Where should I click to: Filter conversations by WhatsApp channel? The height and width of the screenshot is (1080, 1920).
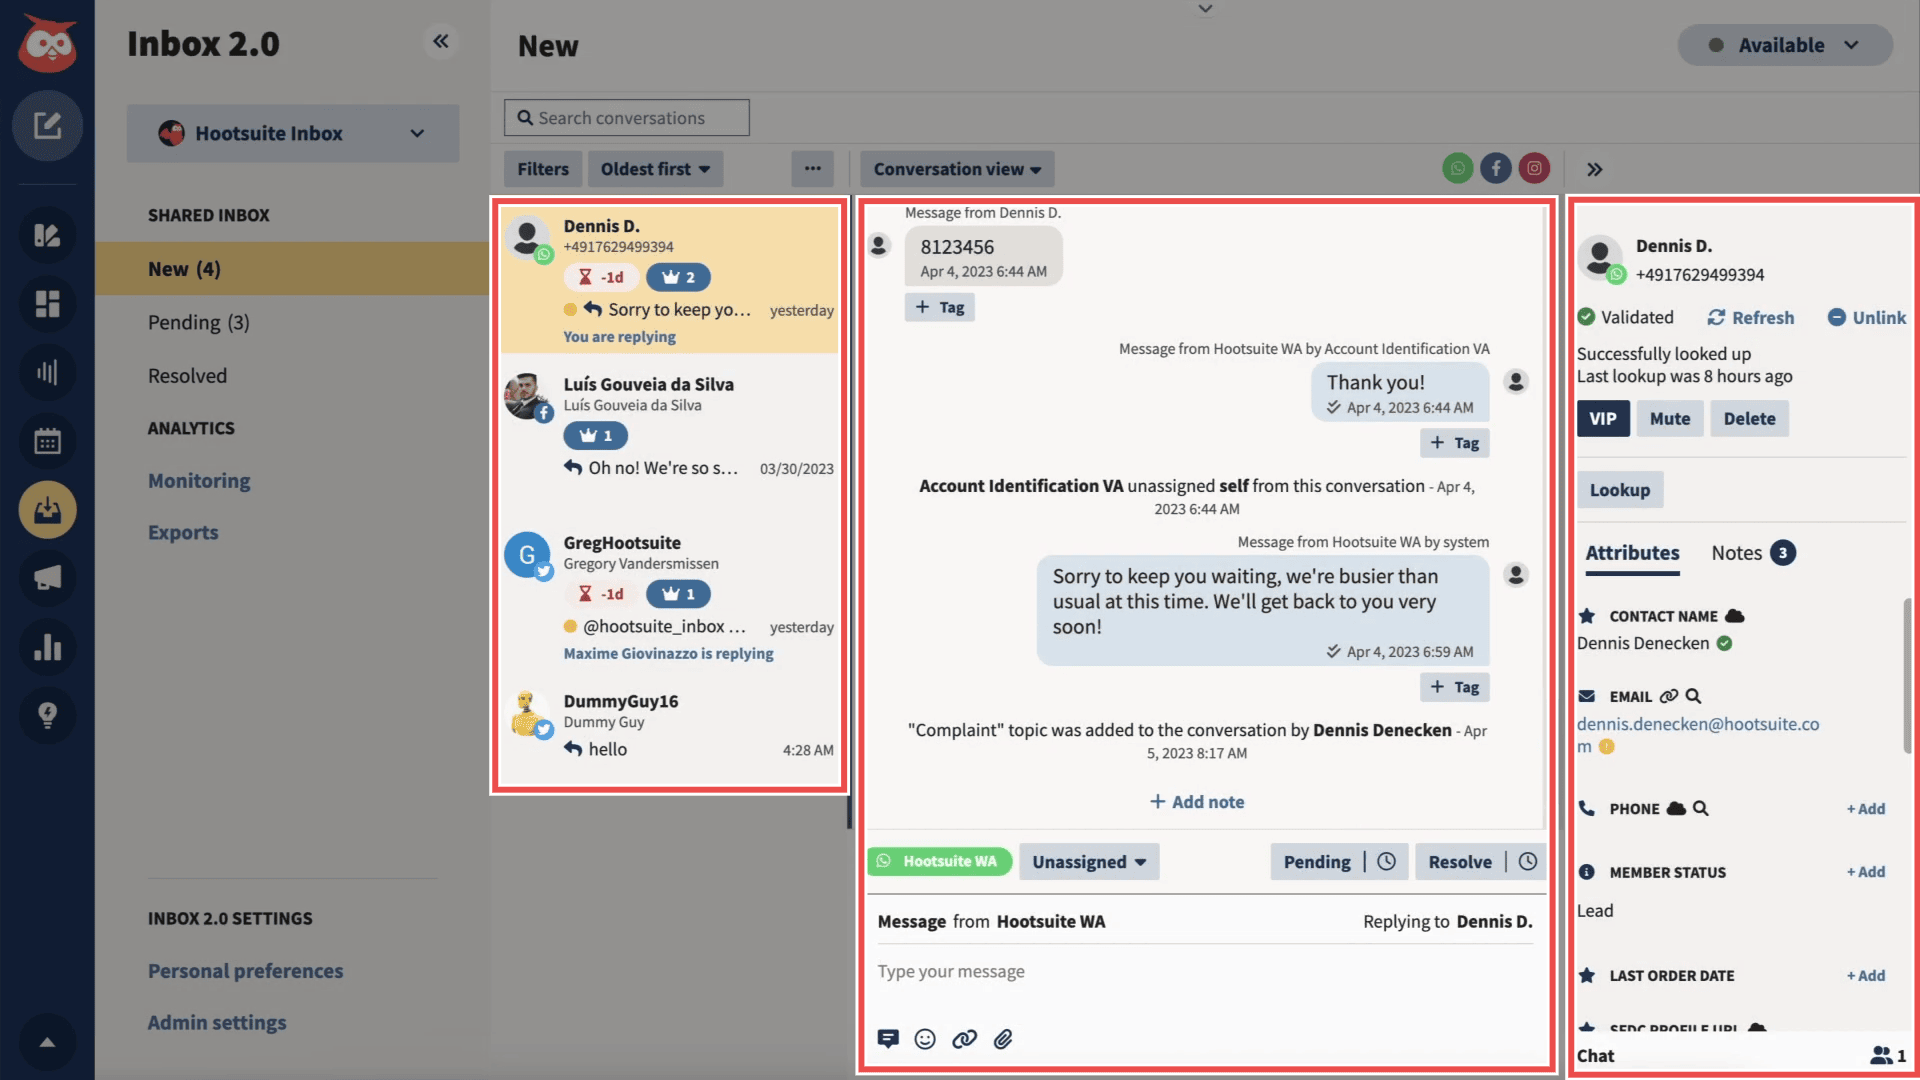1457,168
